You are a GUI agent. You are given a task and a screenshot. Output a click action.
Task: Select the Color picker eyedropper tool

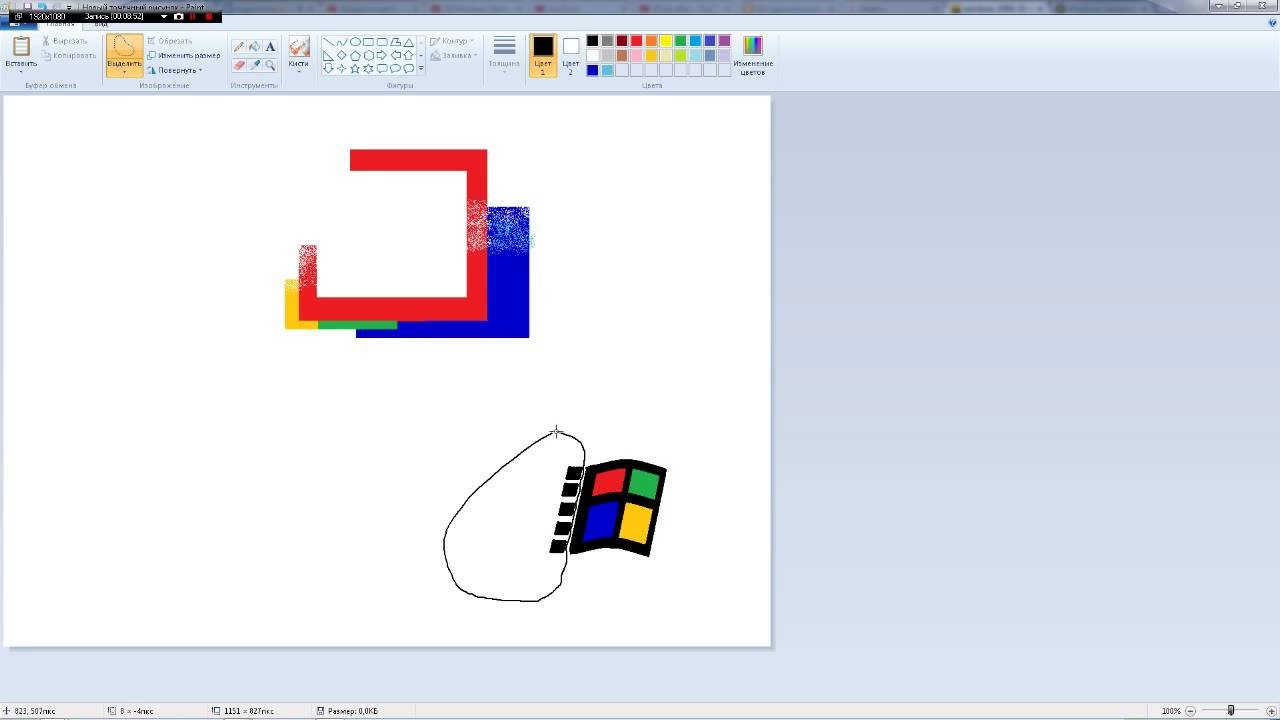pos(254,65)
